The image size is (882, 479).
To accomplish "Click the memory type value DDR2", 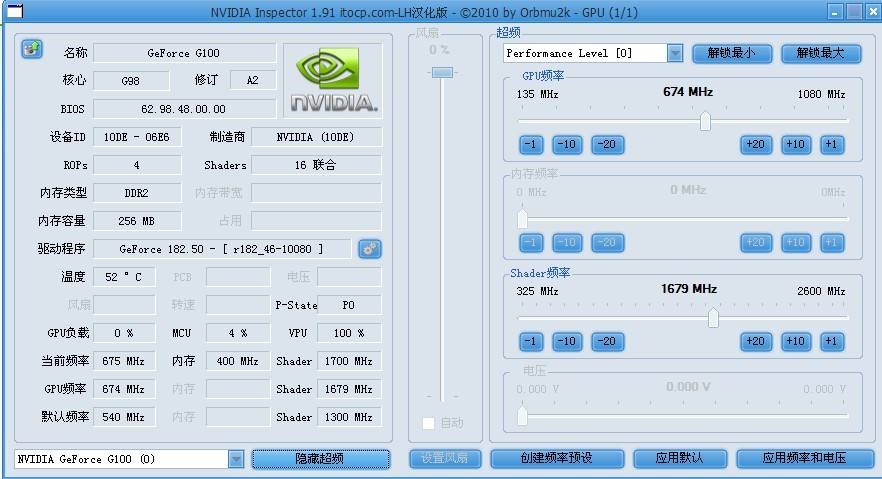I will 137,193.
